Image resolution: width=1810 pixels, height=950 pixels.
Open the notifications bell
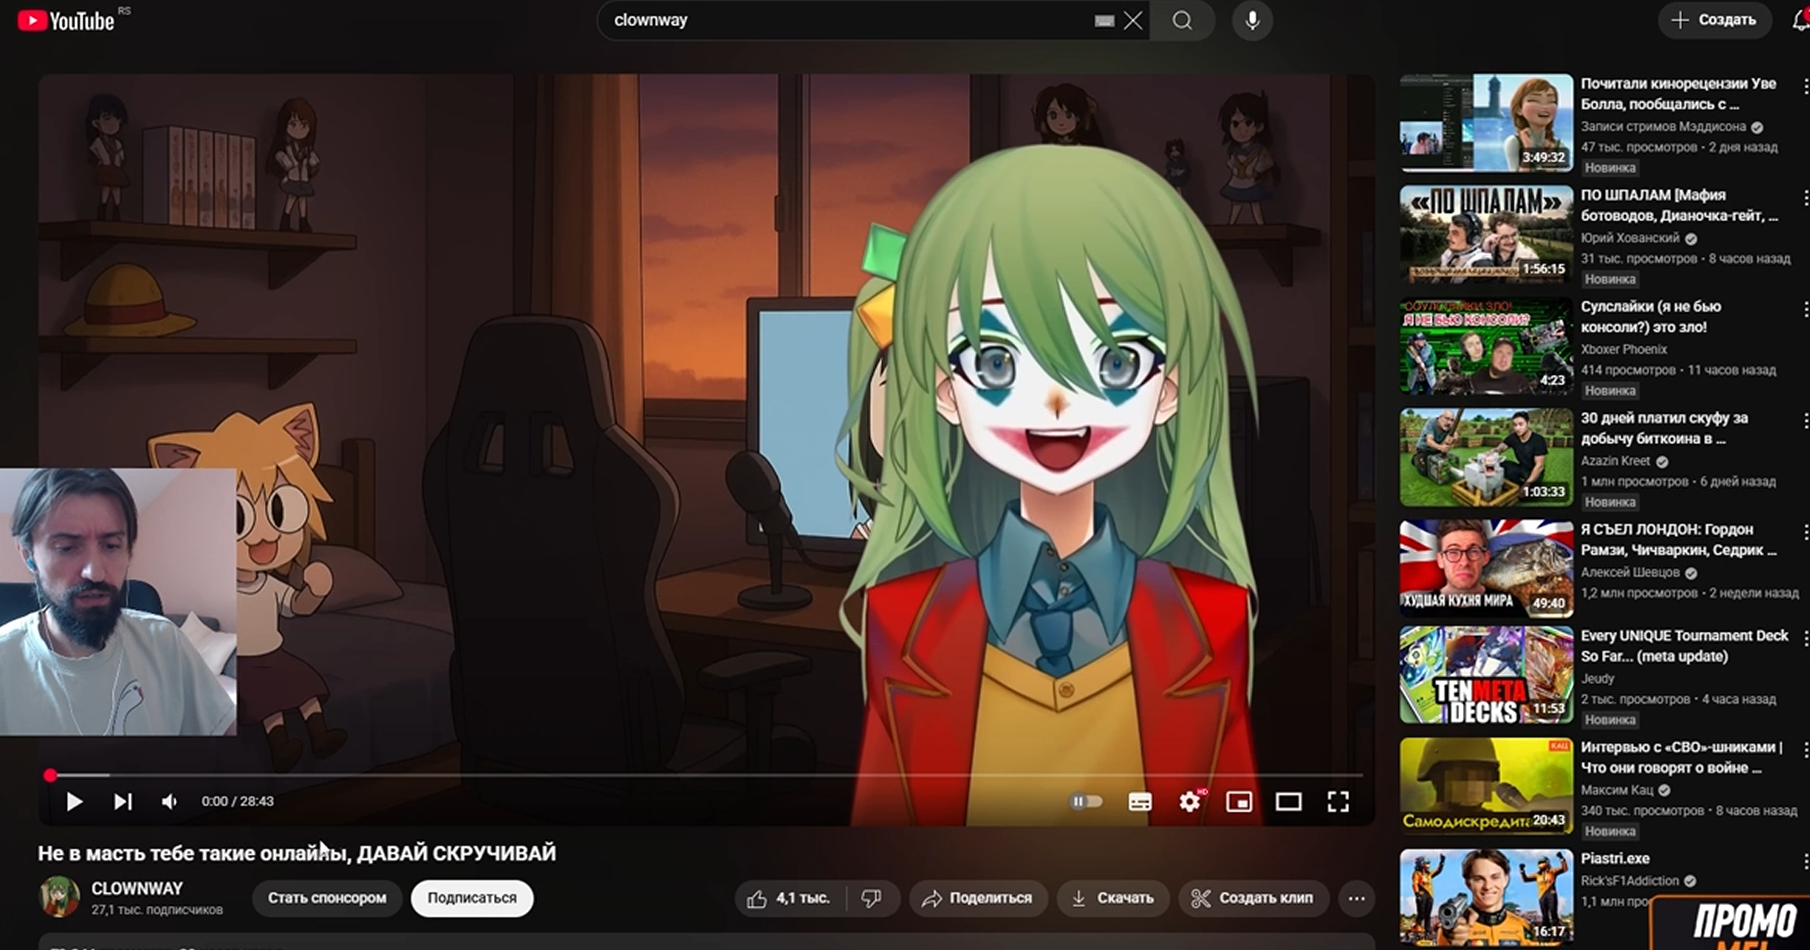(1800, 20)
